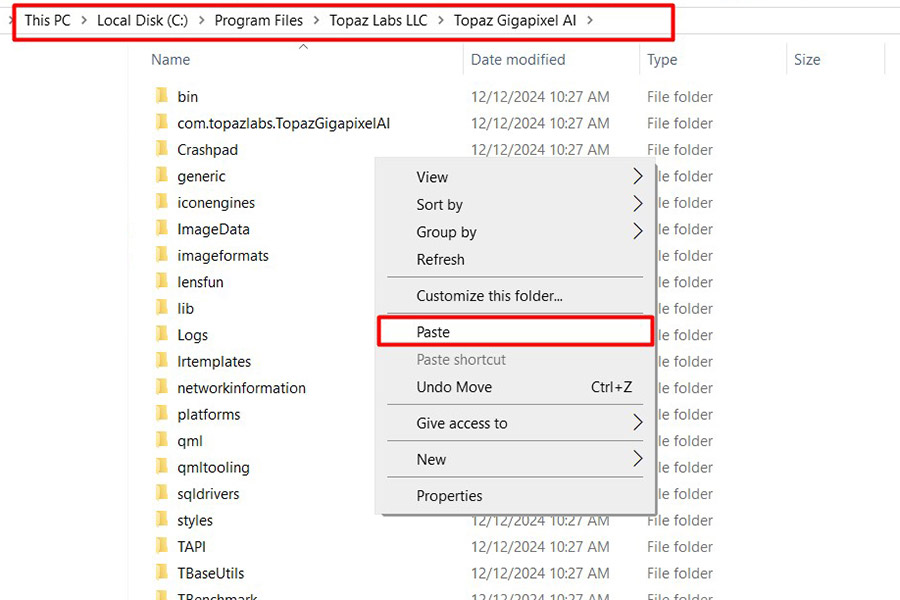Image resolution: width=900 pixels, height=600 pixels.
Task: Click the sqldrivers folder icon
Action: [162, 493]
